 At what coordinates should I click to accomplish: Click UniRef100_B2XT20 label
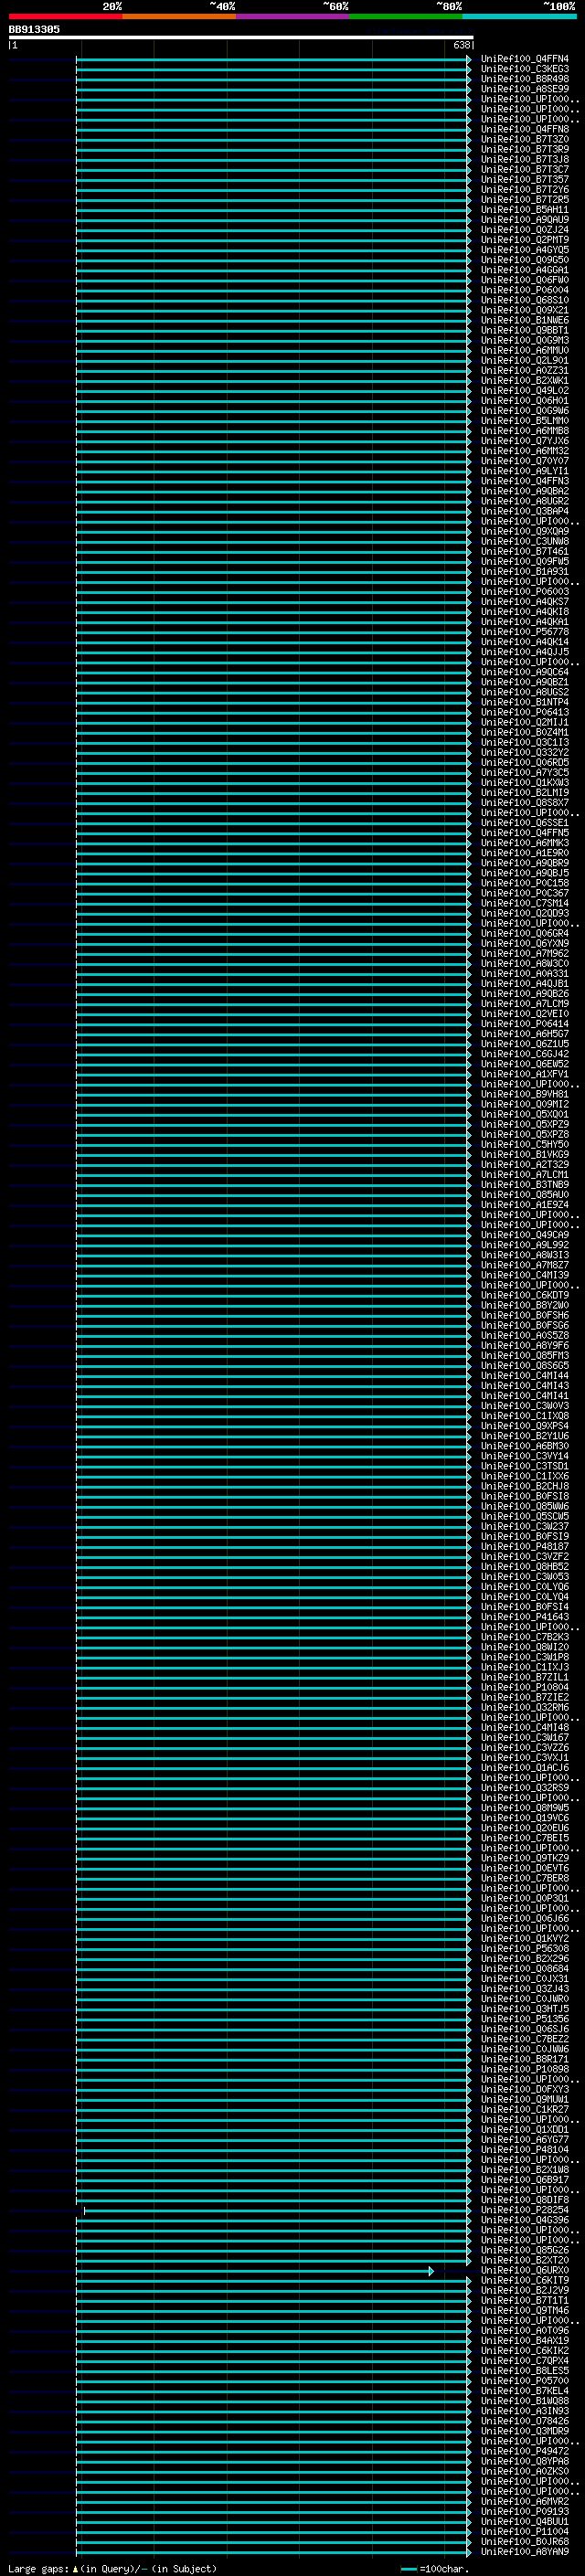[524, 2260]
